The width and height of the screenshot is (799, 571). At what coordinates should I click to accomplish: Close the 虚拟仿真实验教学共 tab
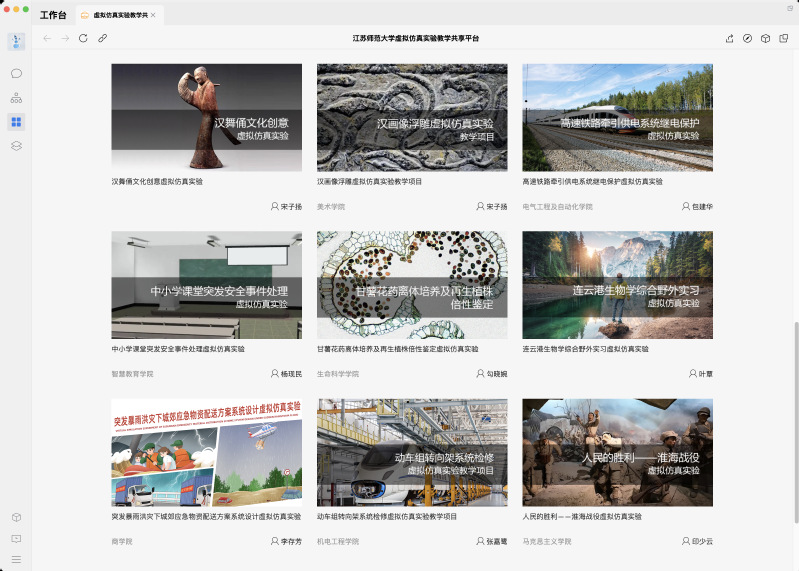(x=153, y=15)
